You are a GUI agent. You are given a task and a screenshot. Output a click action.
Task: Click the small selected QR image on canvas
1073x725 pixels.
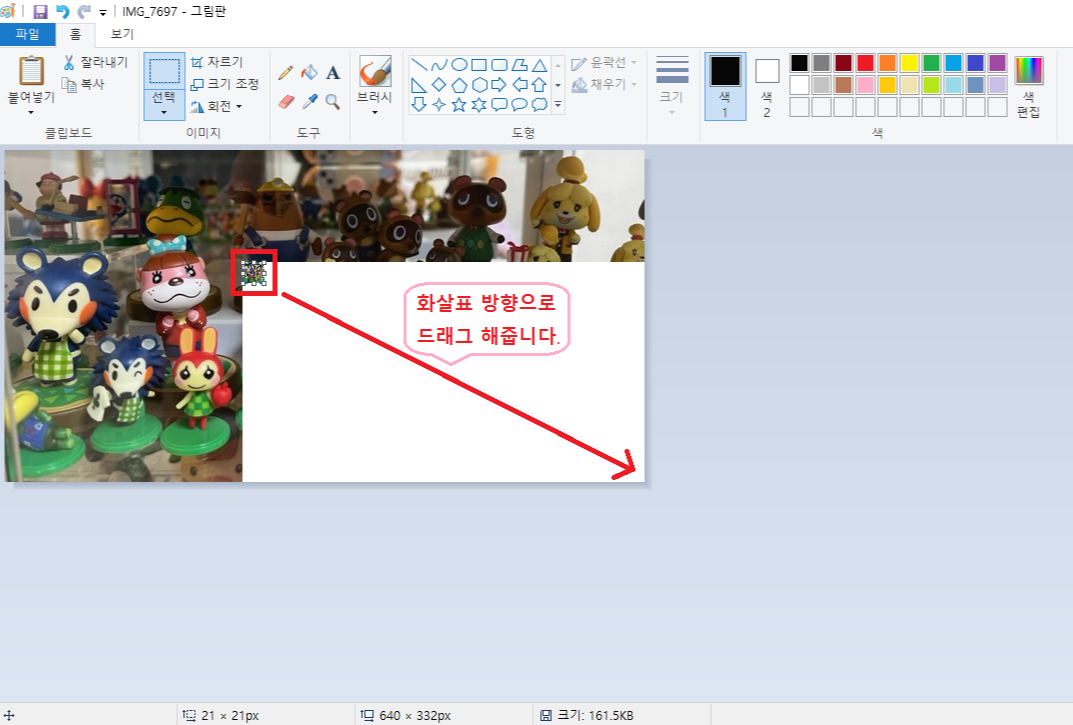254,272
